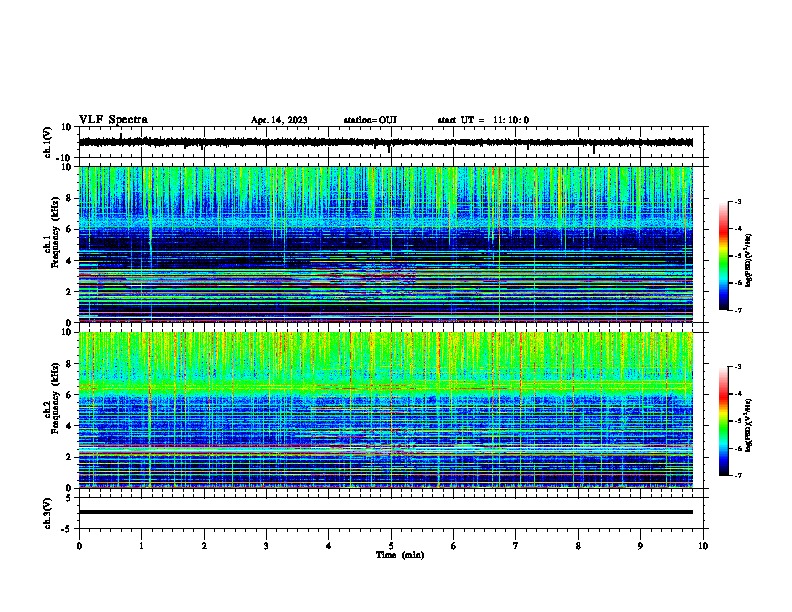Click the time axis tick label "4"

click(x=329, y=546)
